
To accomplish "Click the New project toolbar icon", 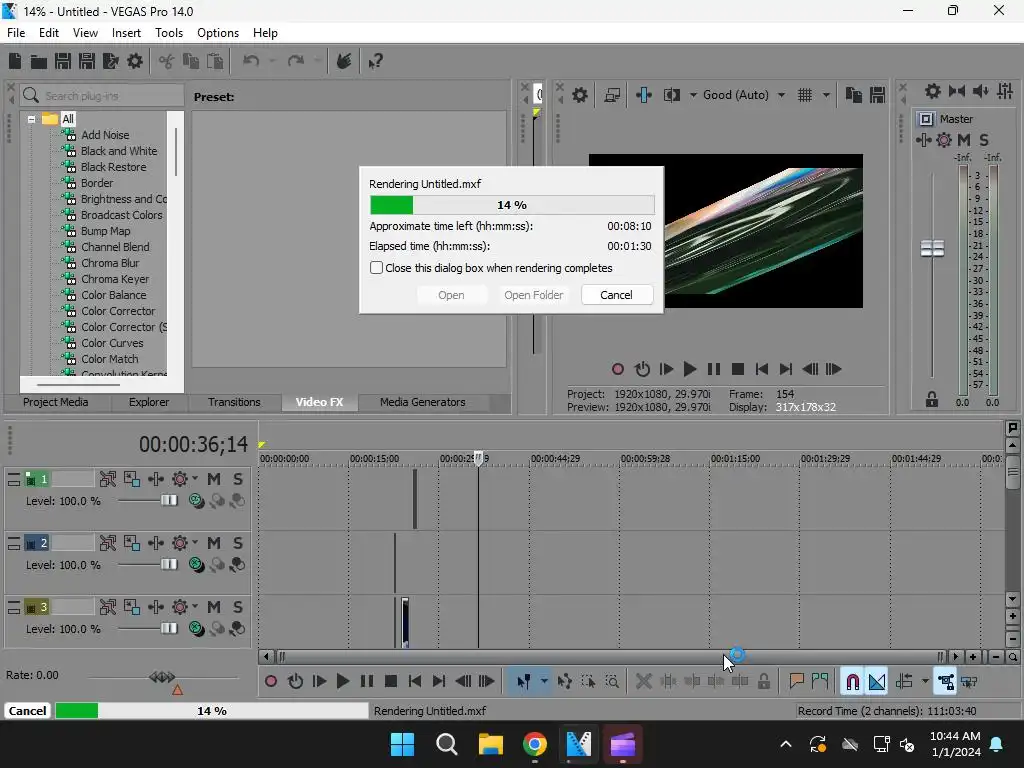I will [x=15, y=61].
